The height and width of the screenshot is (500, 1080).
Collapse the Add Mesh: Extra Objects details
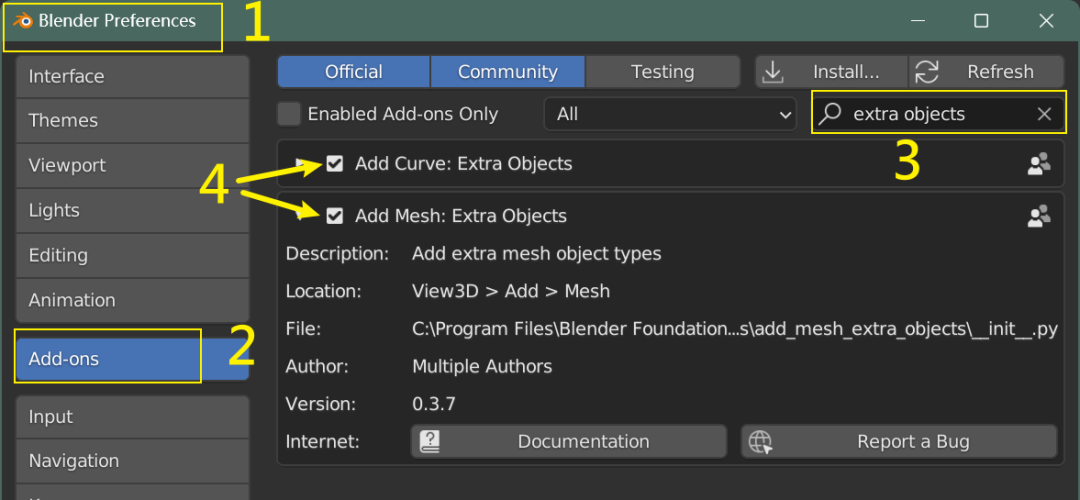[300, 216]
